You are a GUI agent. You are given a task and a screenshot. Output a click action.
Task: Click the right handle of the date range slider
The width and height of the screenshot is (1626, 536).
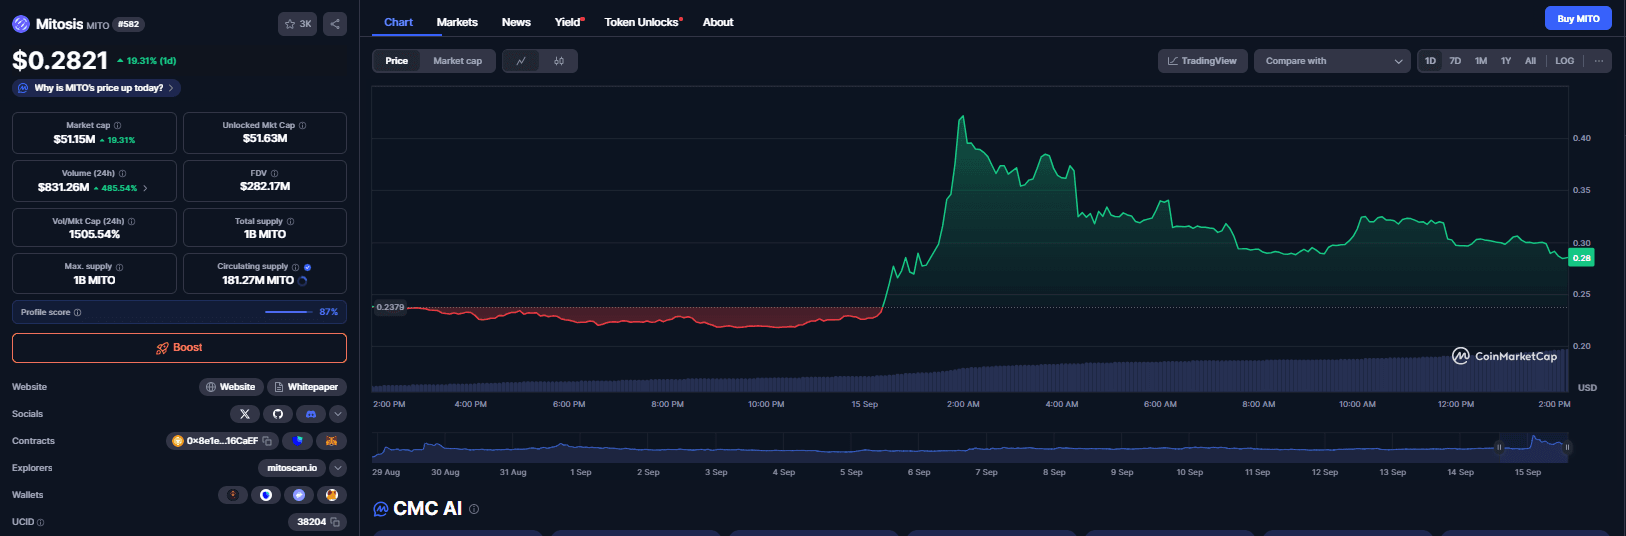click(x=1567, y=447)
